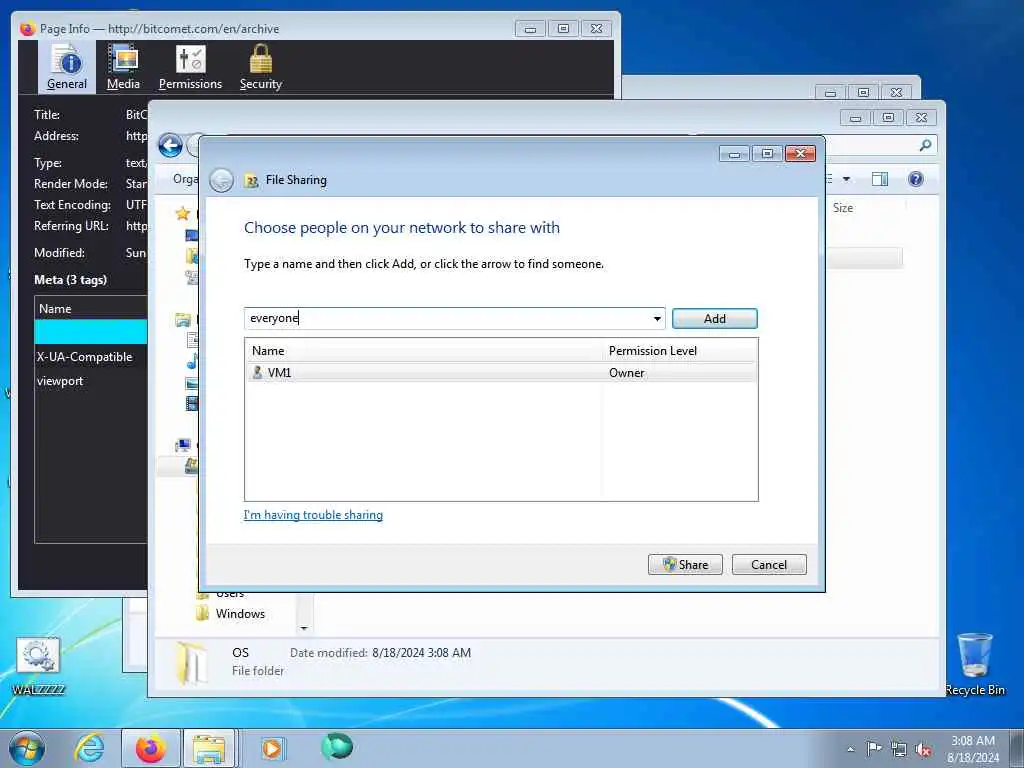
Task: Switch to the Media tab in Page Info
Action: click(123, 67)
